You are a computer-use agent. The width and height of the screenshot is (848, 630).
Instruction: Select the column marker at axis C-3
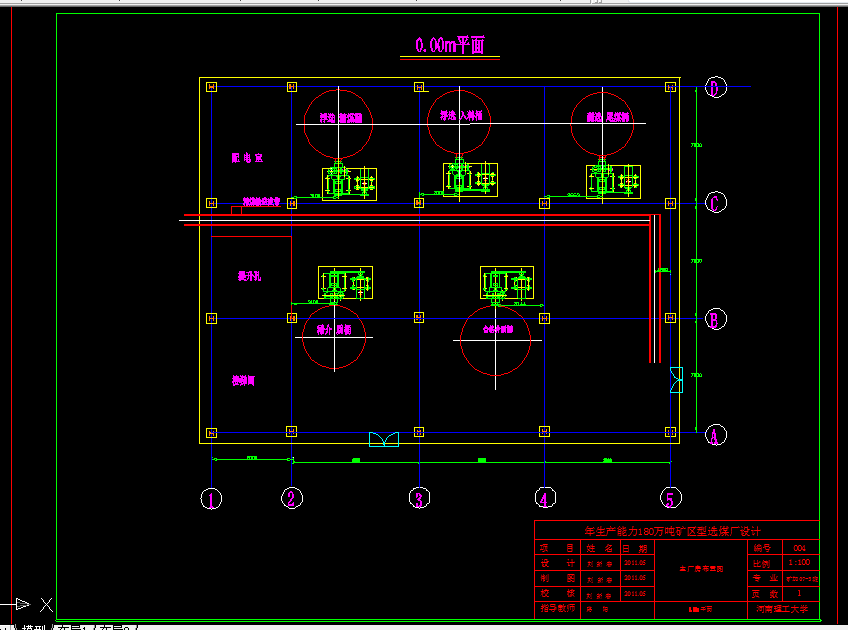click(x=419, y=203)
